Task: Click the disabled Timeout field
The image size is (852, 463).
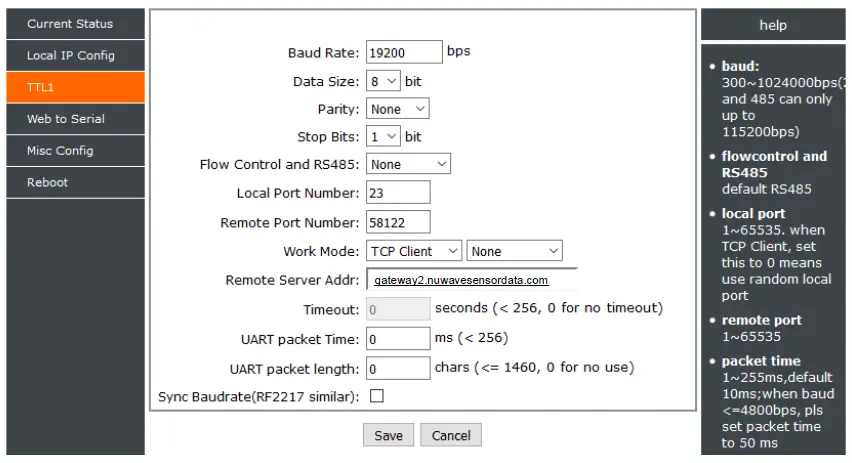Action: coord(398,309)
